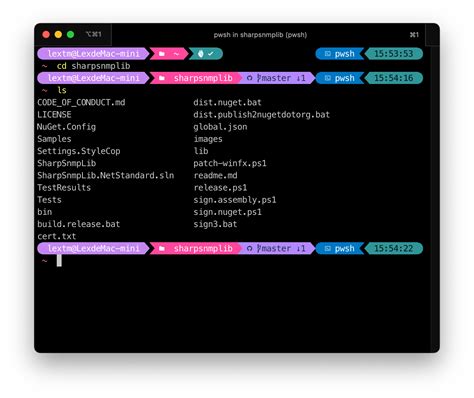Click the terminal cursor at the last prompt
Screen dimensions: 474x398
point(59,261)
